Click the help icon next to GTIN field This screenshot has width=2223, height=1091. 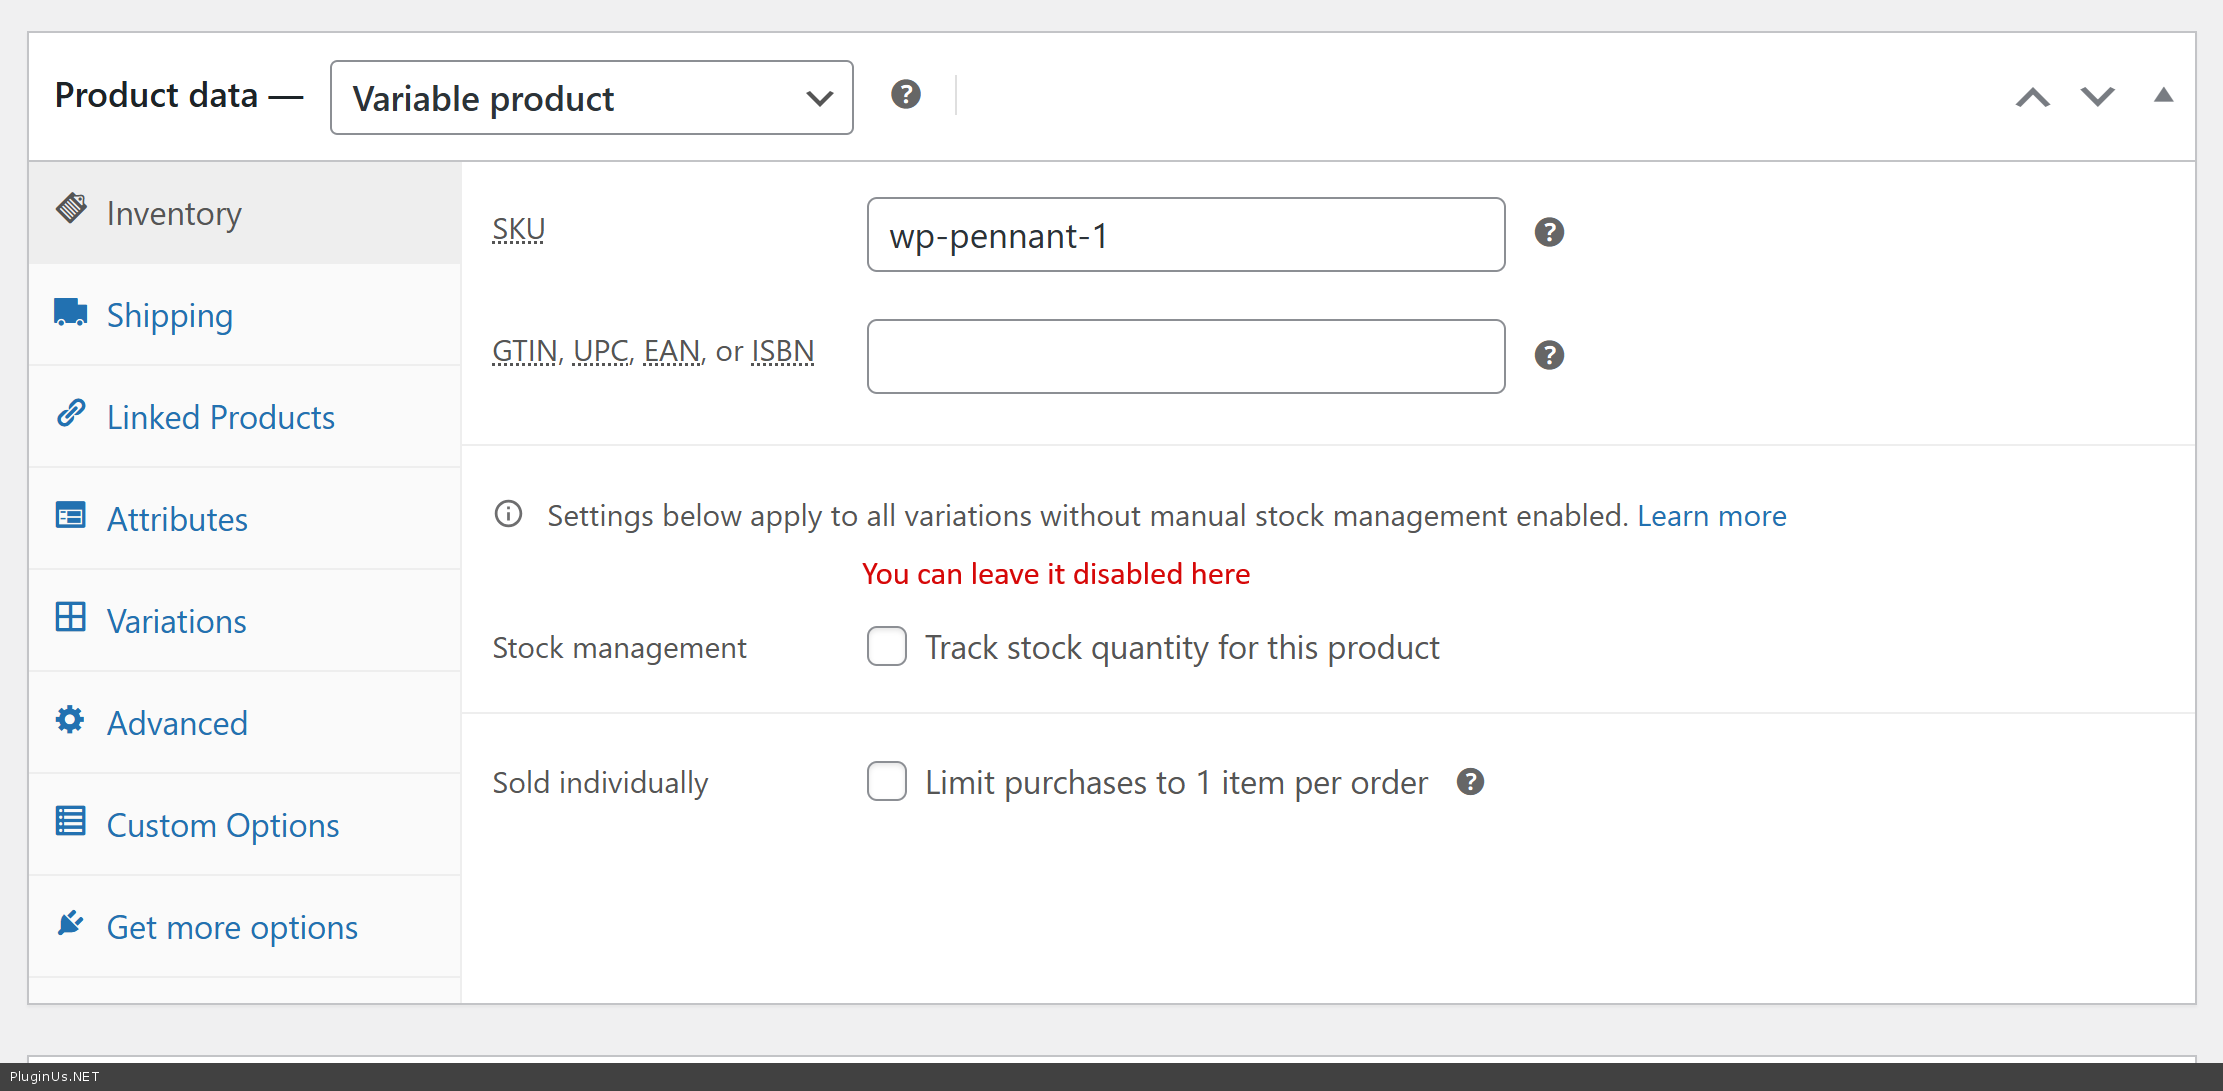pyautogui.click(x=1549, y=355)
